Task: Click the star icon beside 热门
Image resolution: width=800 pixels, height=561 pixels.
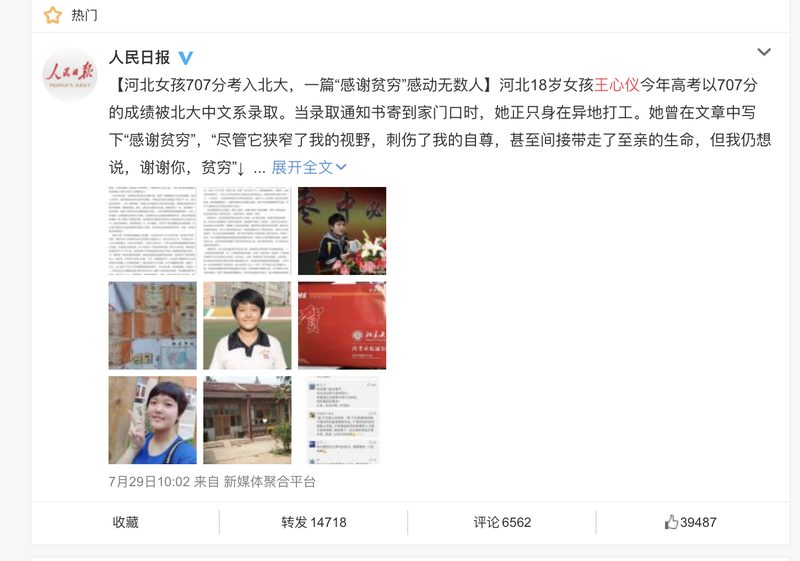Action: pyautogui.click(x=52, y=15)
